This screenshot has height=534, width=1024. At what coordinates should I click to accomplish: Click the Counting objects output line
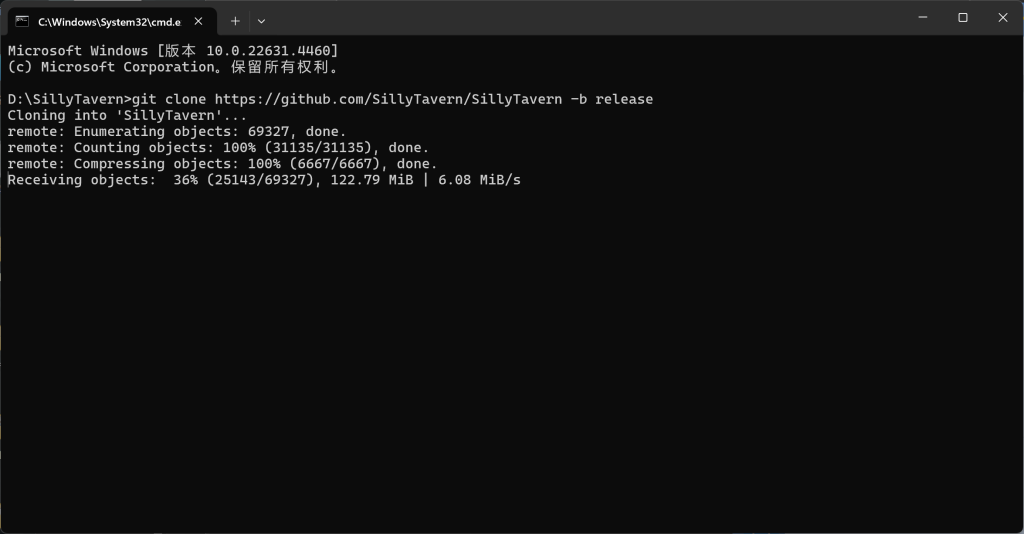pyautogui.click(x=218, y=148)
